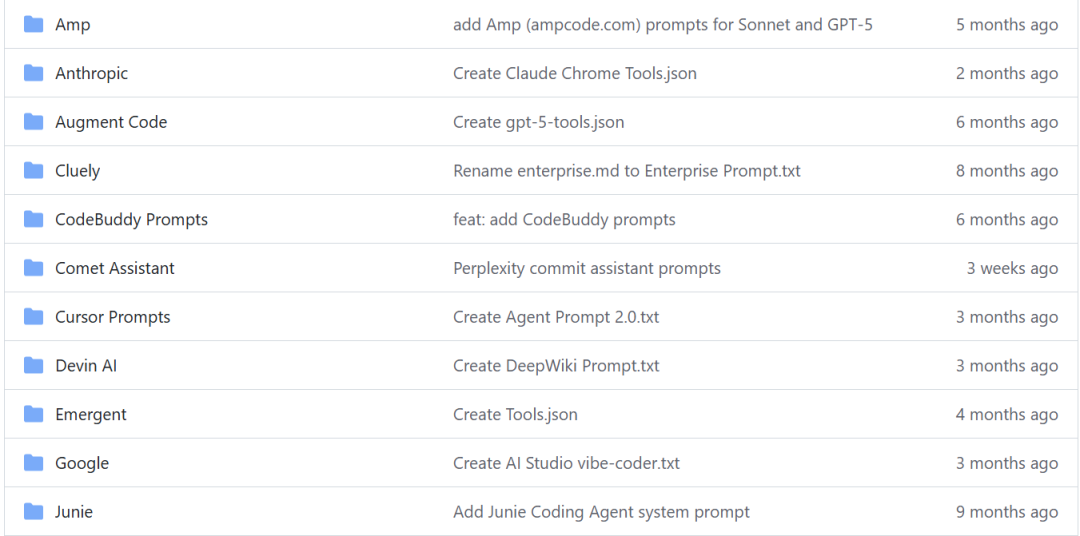Open the Google folder
The width and height of the screenshot is (1080, 536).
(x=82, y=463)
